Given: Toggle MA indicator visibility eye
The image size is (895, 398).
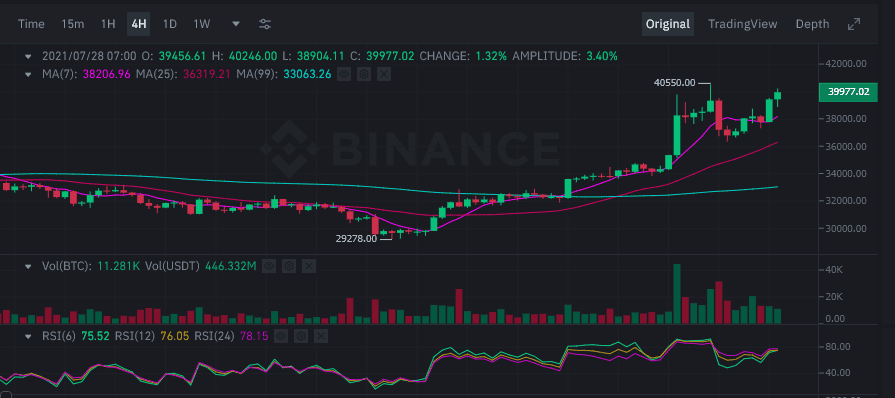Looking at the screenshot, I should tap(343, 74).
